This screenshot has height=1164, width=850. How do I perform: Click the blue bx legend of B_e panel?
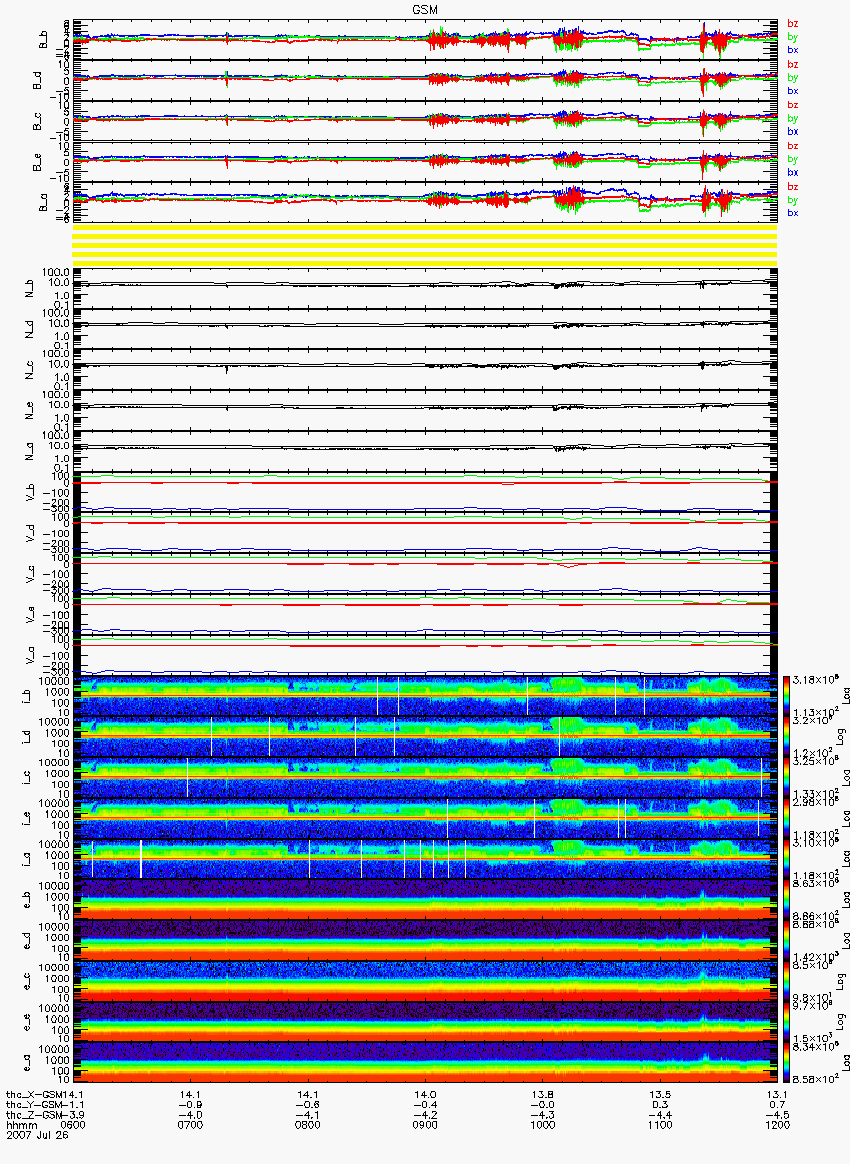point(793,172)
